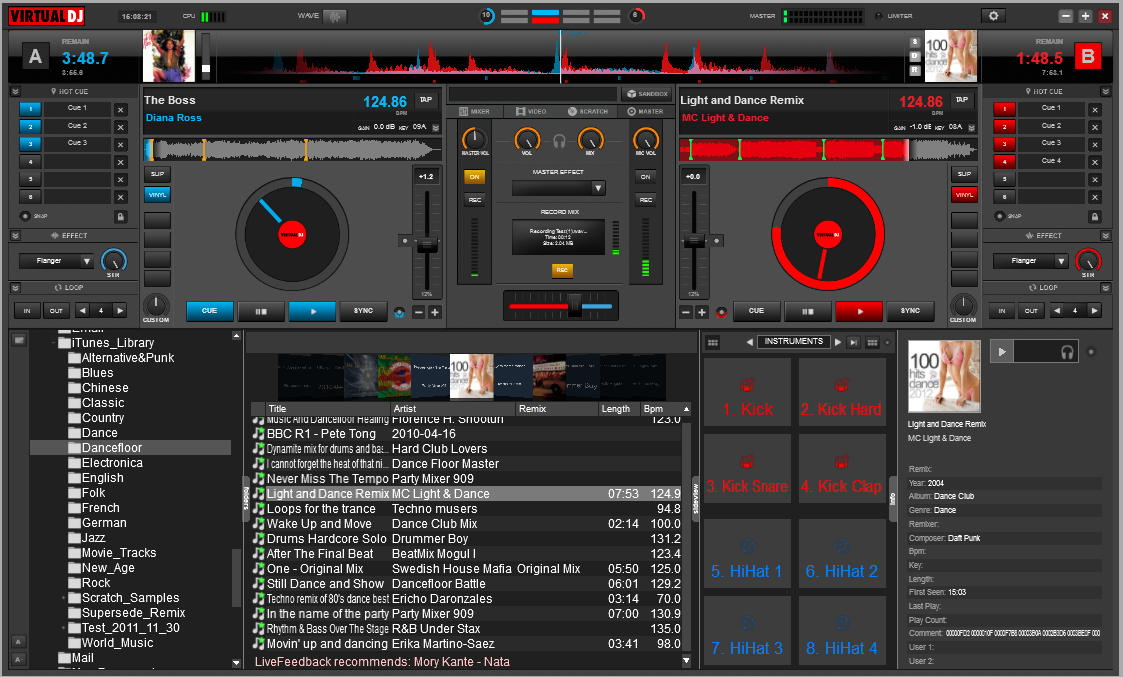Toggle SLIP mode on deck B
The width and height of the screenshot is (1123, 677).
point(964,174)
